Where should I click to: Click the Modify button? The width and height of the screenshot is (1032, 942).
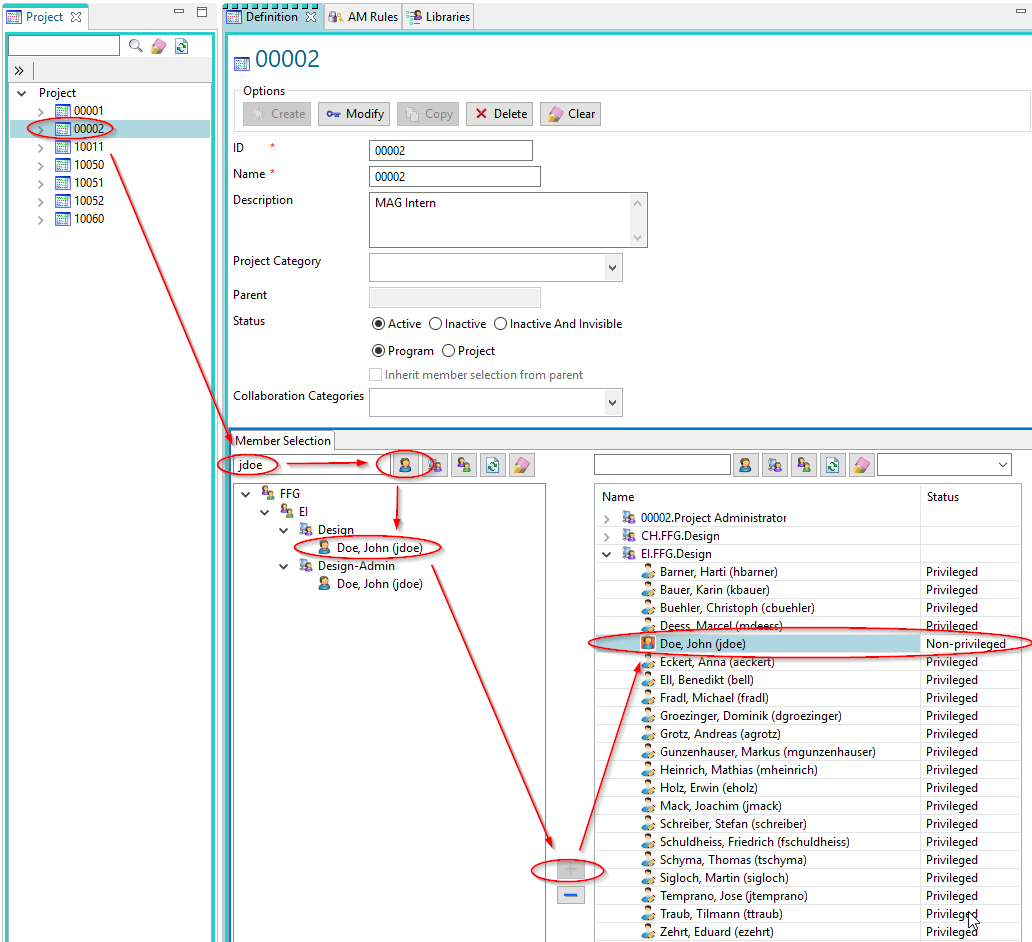[x=354, y=114]
